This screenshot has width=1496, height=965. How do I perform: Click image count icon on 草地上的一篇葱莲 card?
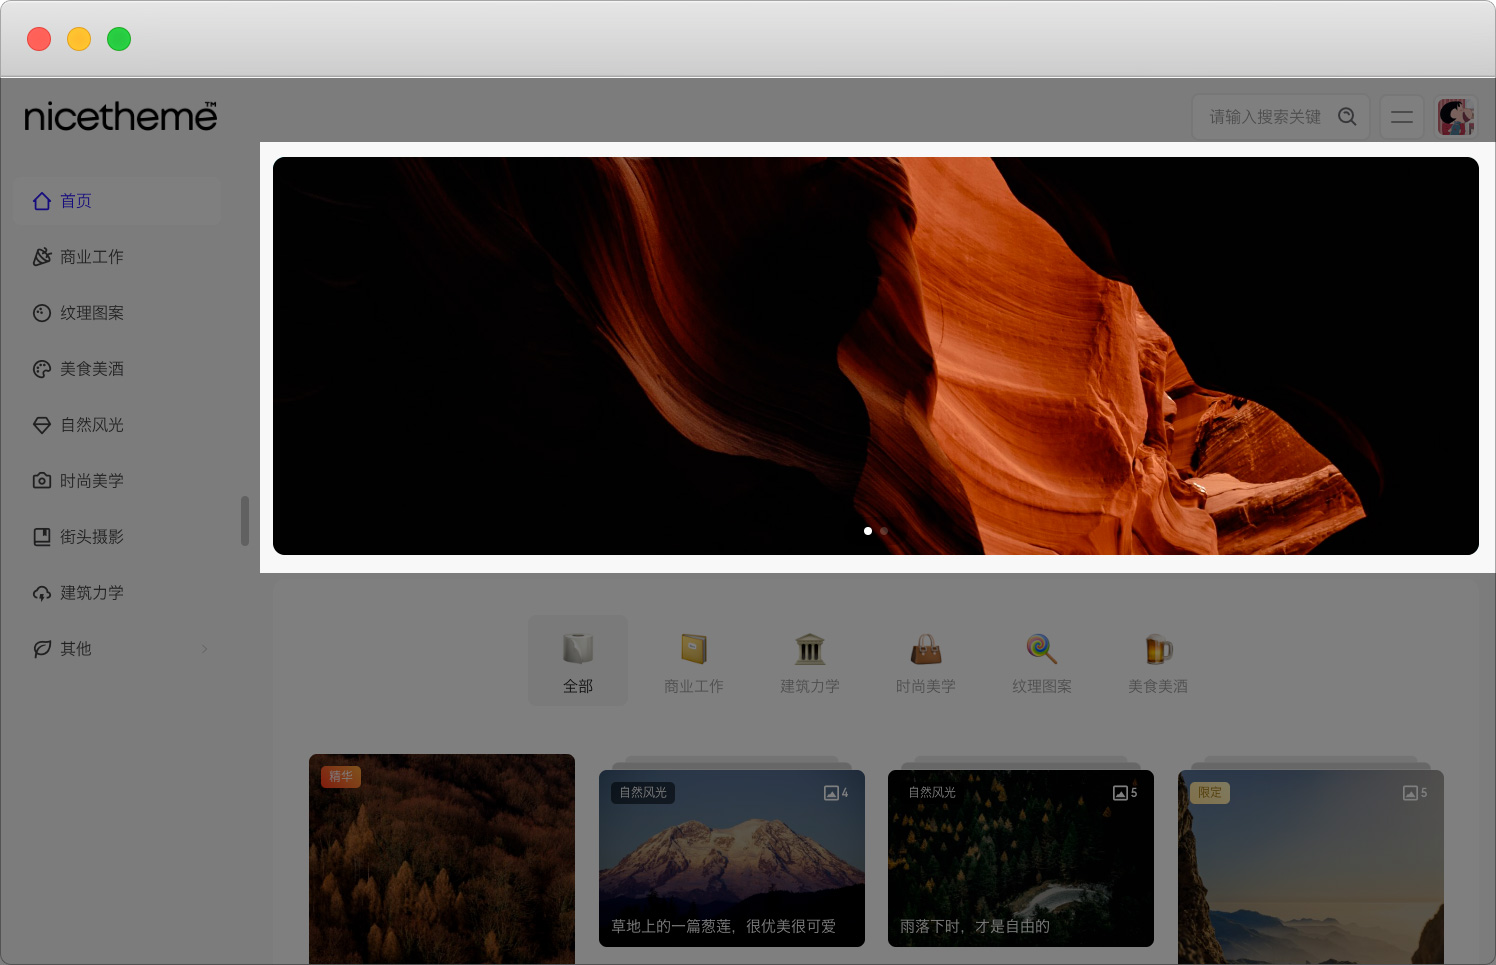point(831,793)
